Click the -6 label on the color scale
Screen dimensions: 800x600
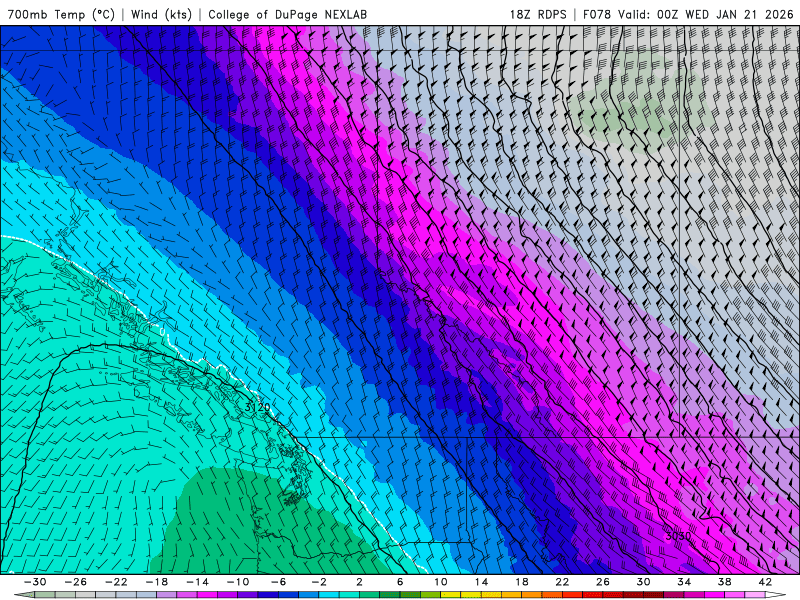point(278,582)
